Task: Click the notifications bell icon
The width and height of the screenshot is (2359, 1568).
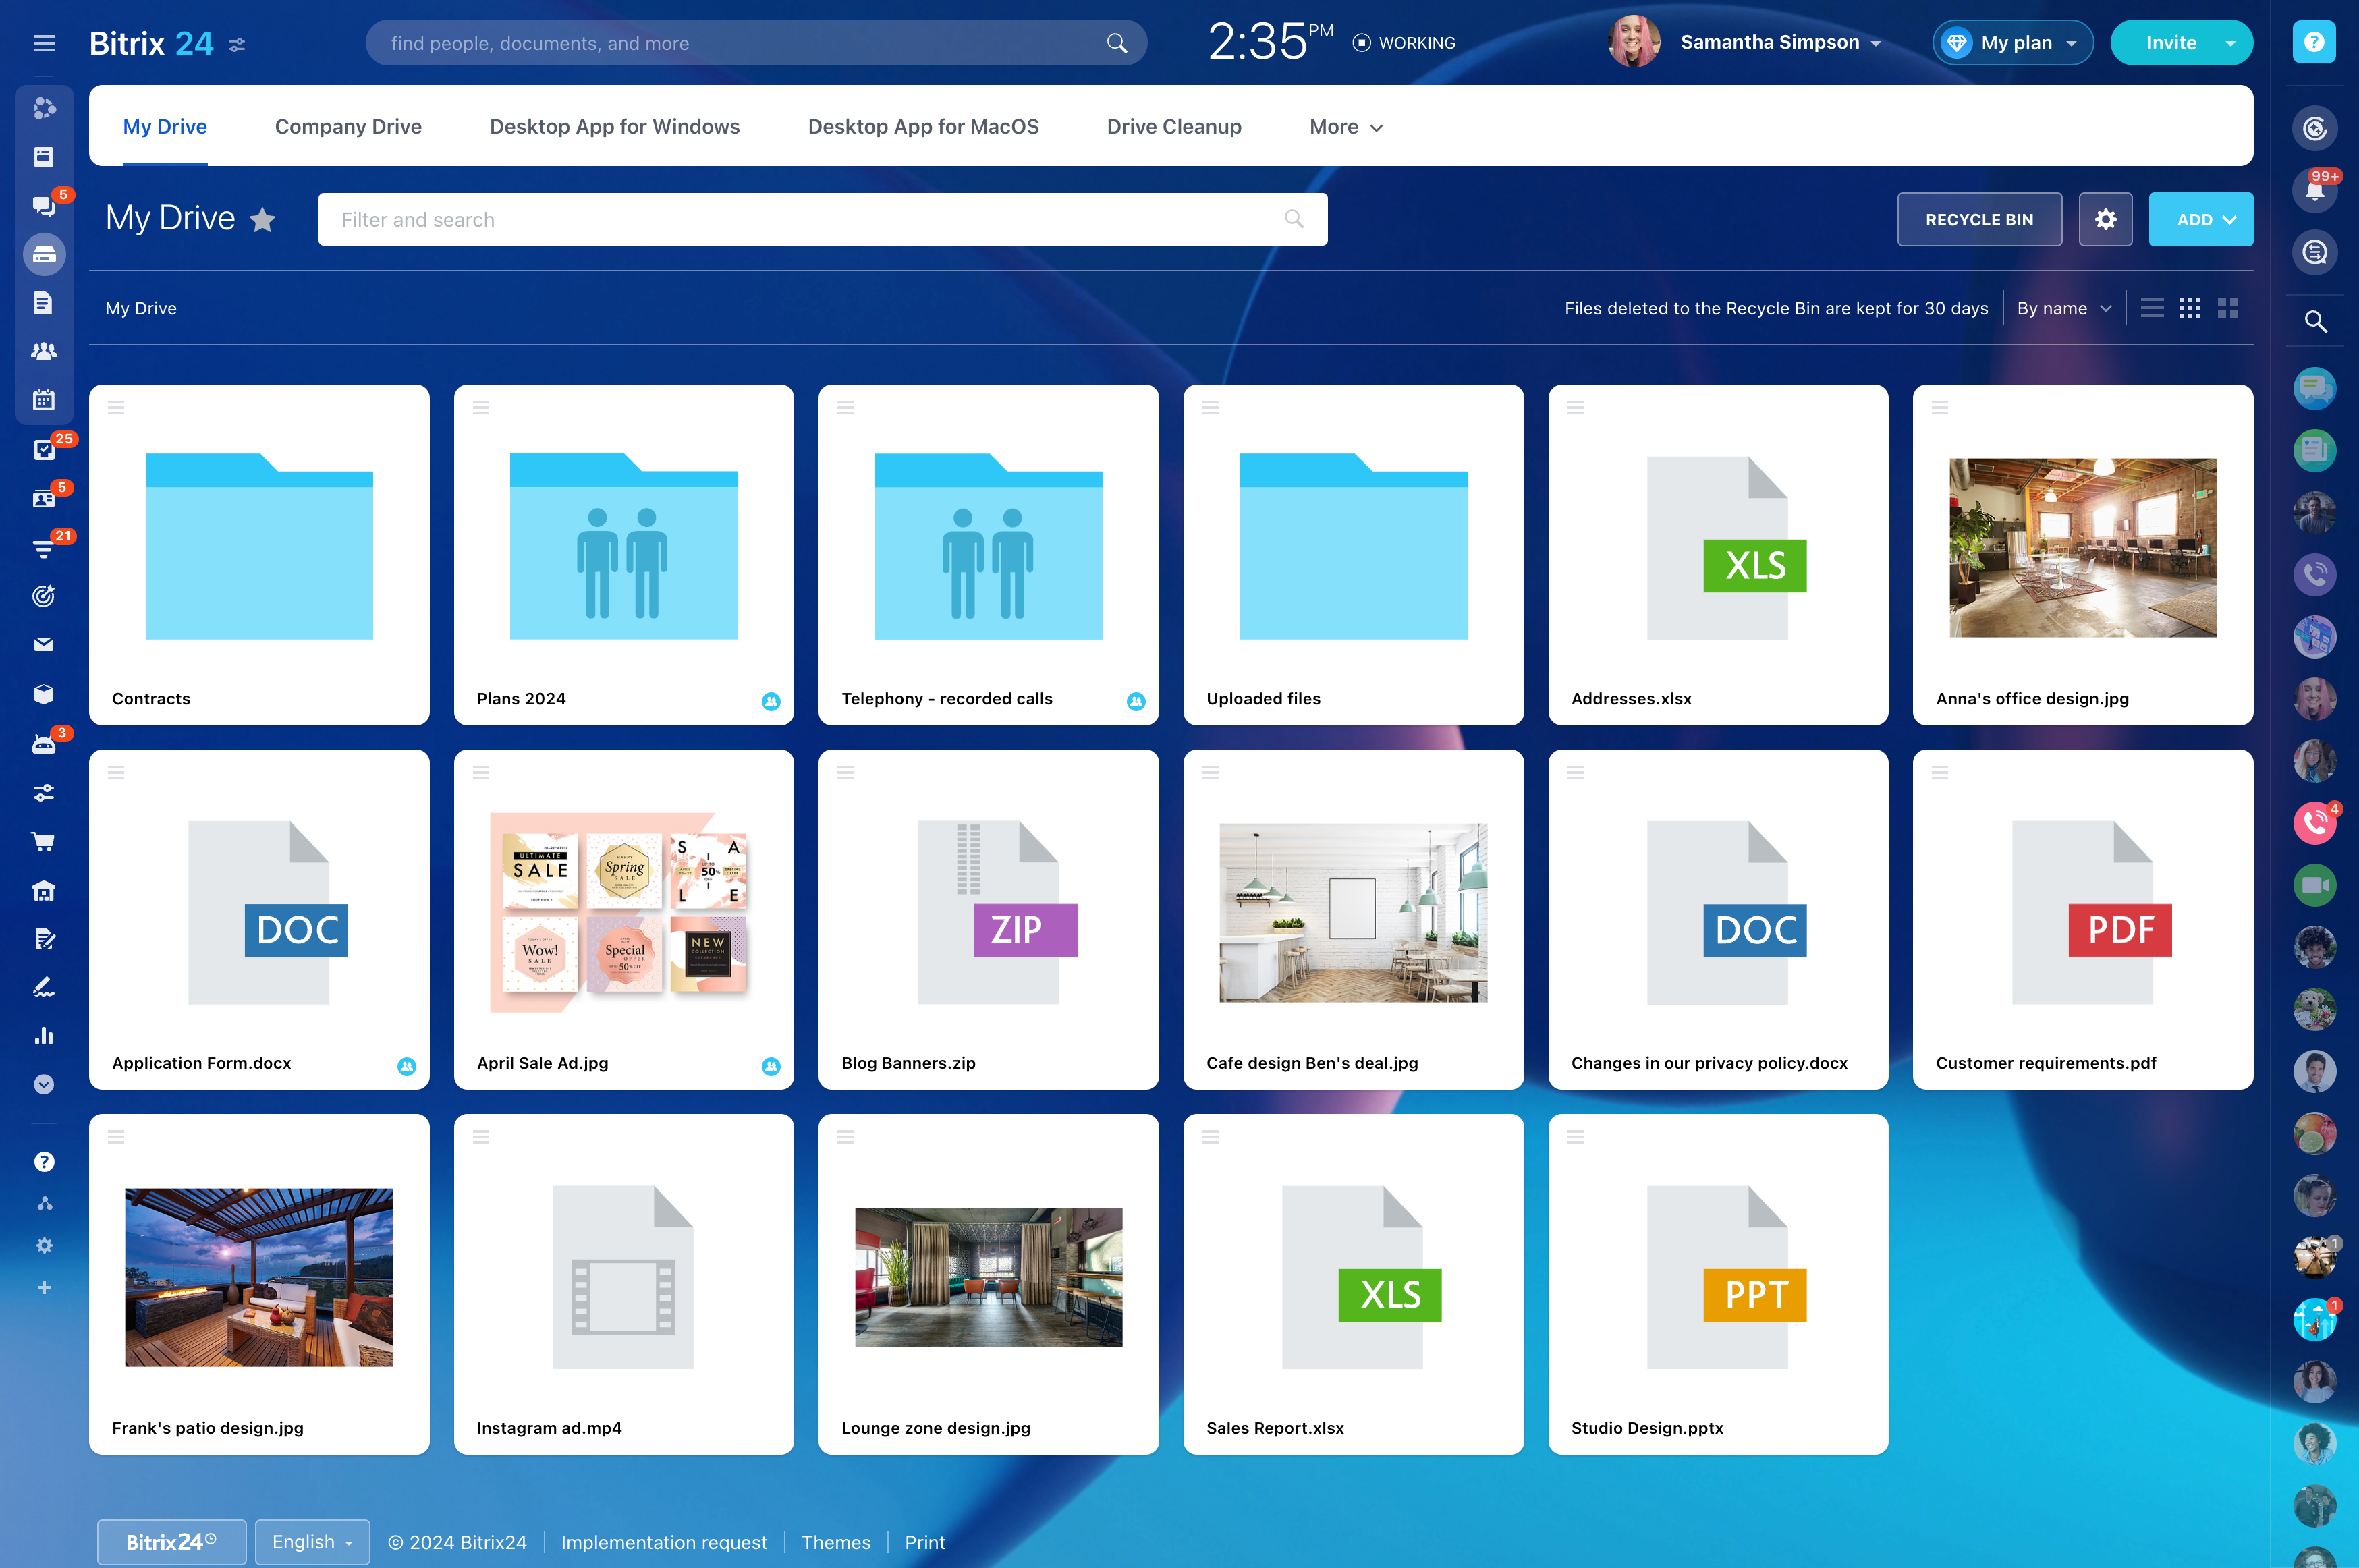Action: 2314,190
